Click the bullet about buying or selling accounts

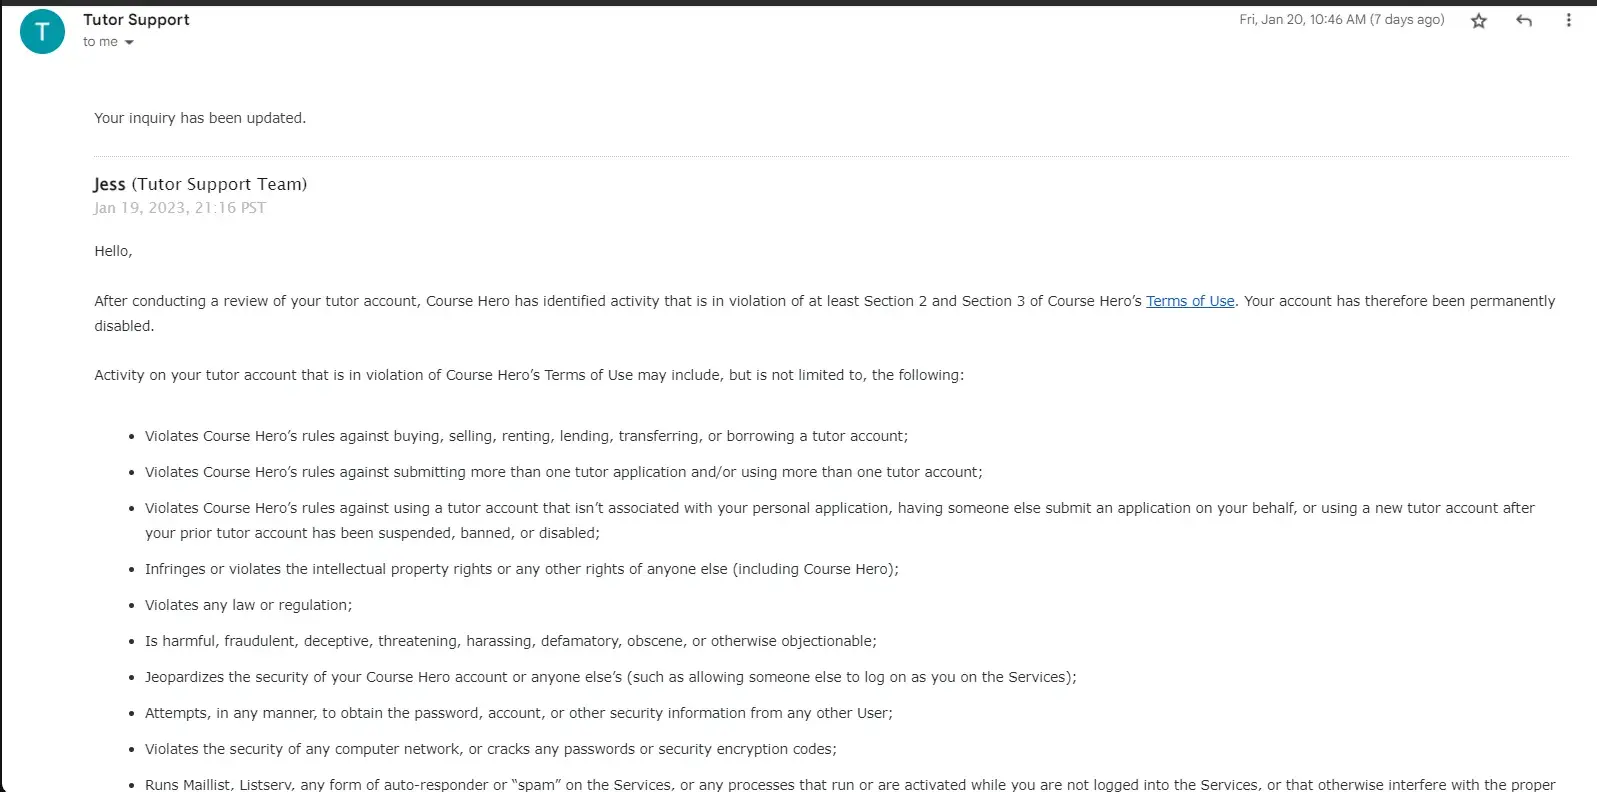(526, 436)
